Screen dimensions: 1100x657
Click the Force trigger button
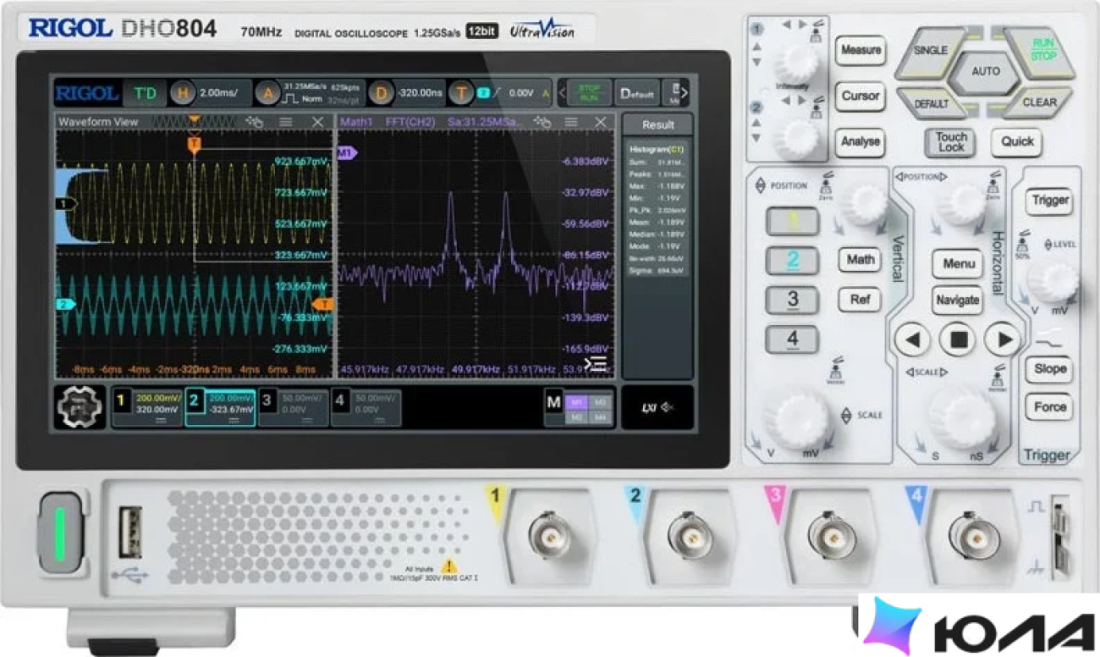(1049, 407)
